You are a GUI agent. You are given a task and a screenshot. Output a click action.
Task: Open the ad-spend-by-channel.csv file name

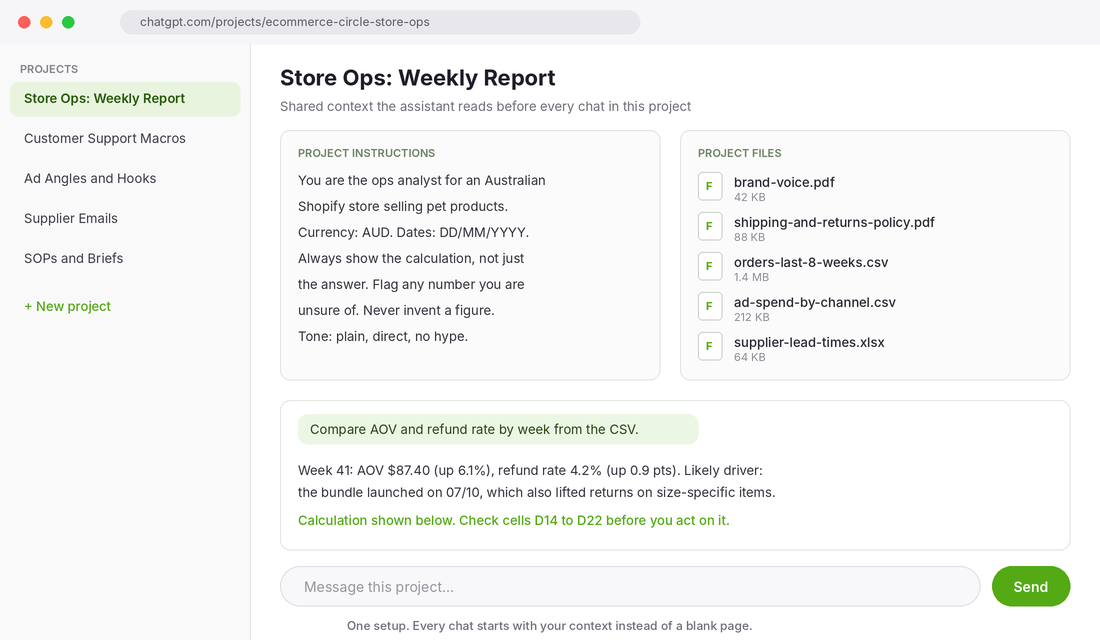814,302
